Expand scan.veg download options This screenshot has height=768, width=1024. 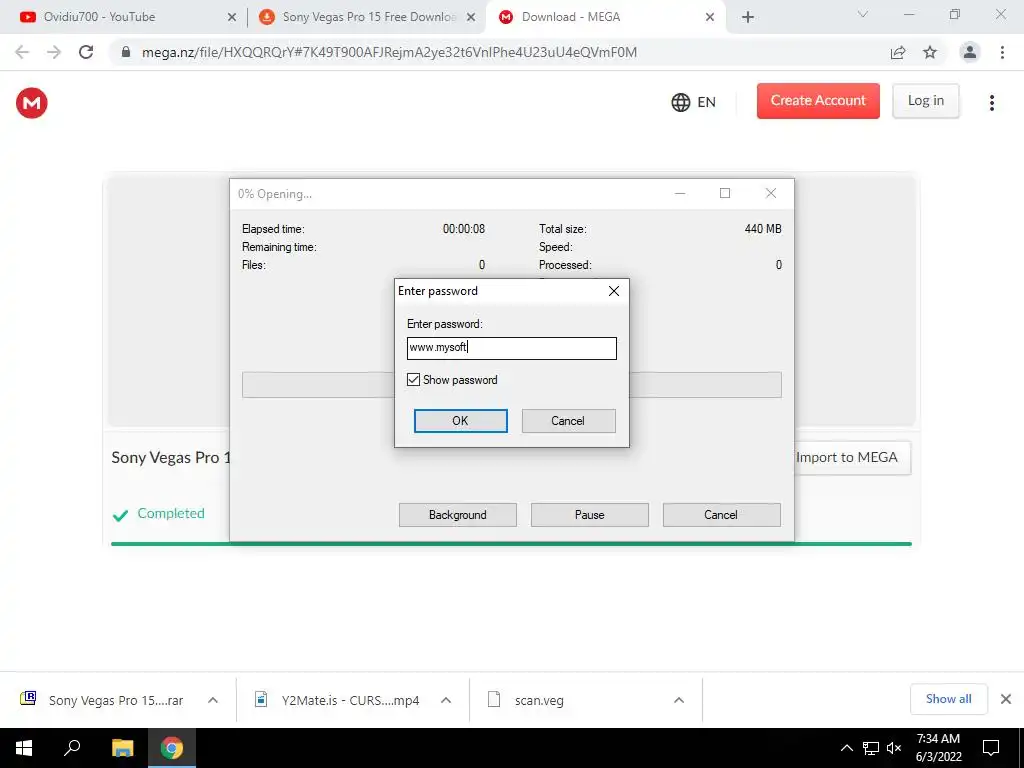679,700
